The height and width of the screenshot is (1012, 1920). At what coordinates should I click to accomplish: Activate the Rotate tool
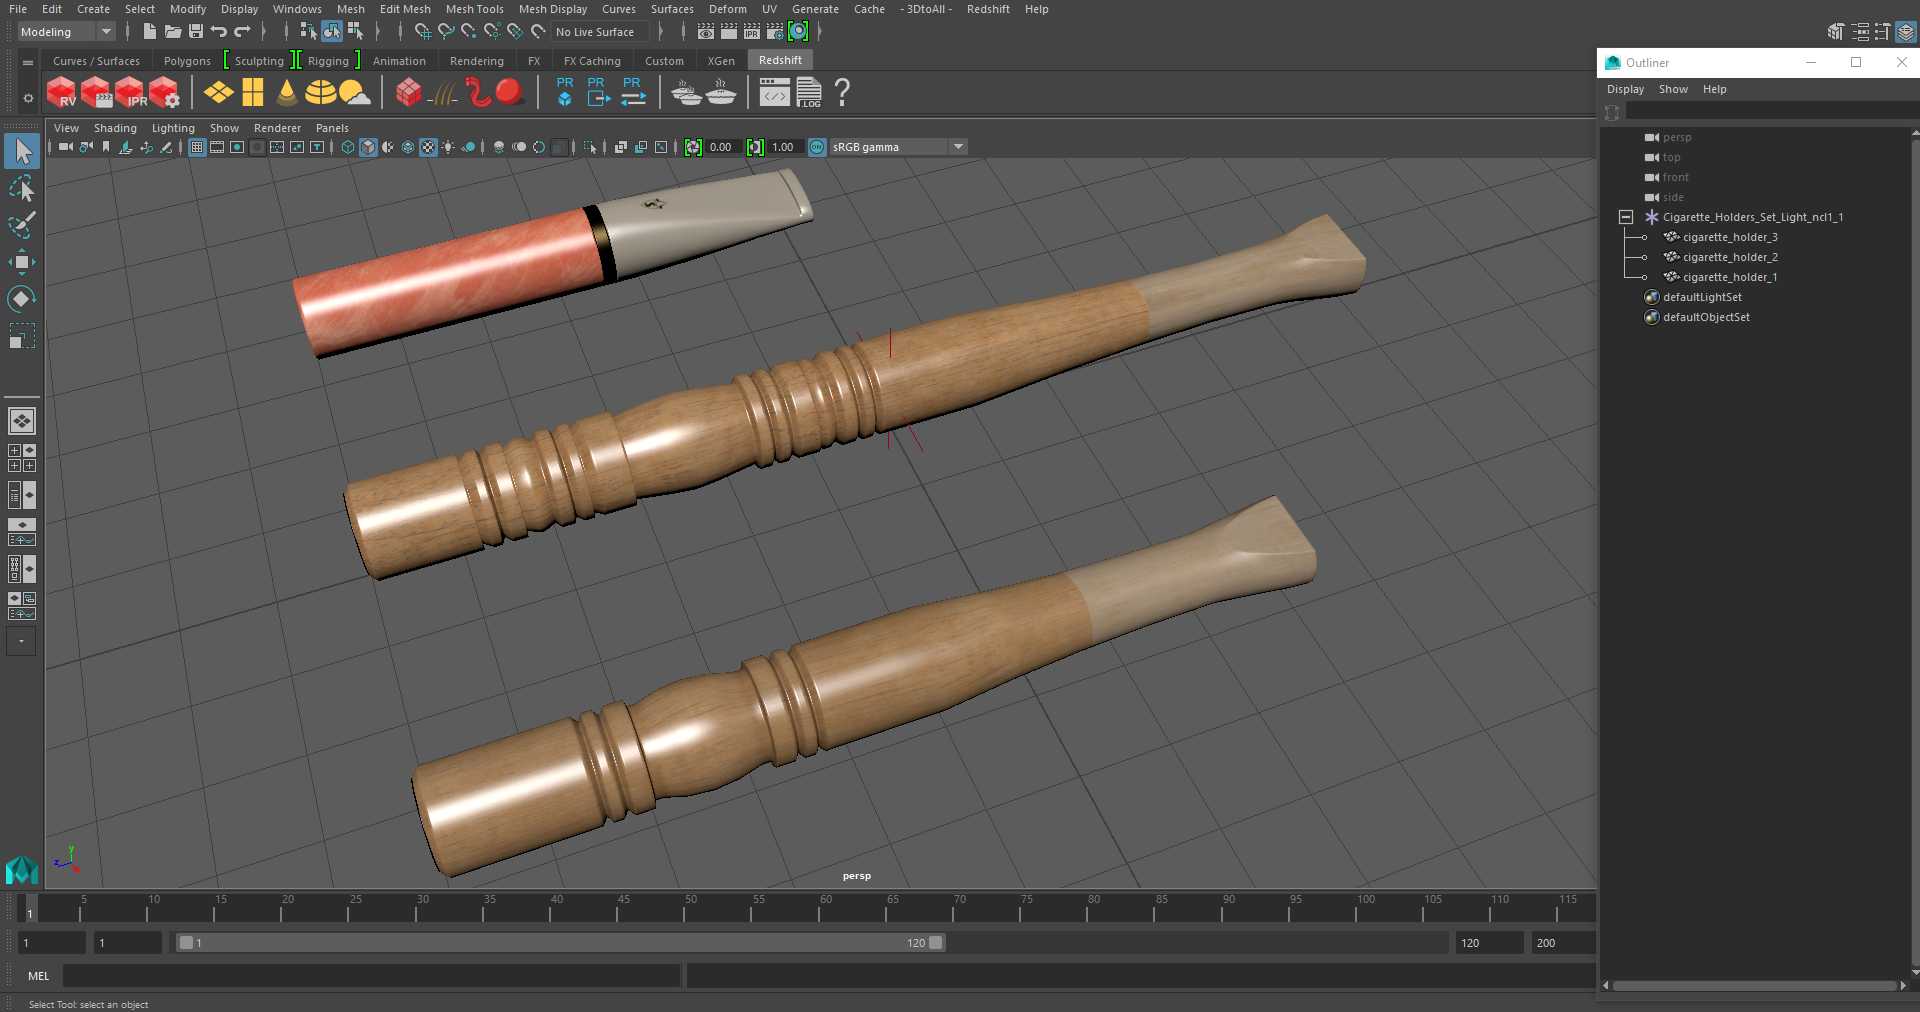[22, 298]
